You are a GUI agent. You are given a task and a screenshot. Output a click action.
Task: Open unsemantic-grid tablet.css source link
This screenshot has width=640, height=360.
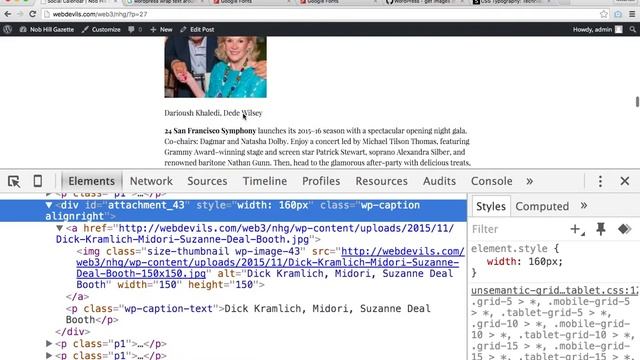(554, 290)
